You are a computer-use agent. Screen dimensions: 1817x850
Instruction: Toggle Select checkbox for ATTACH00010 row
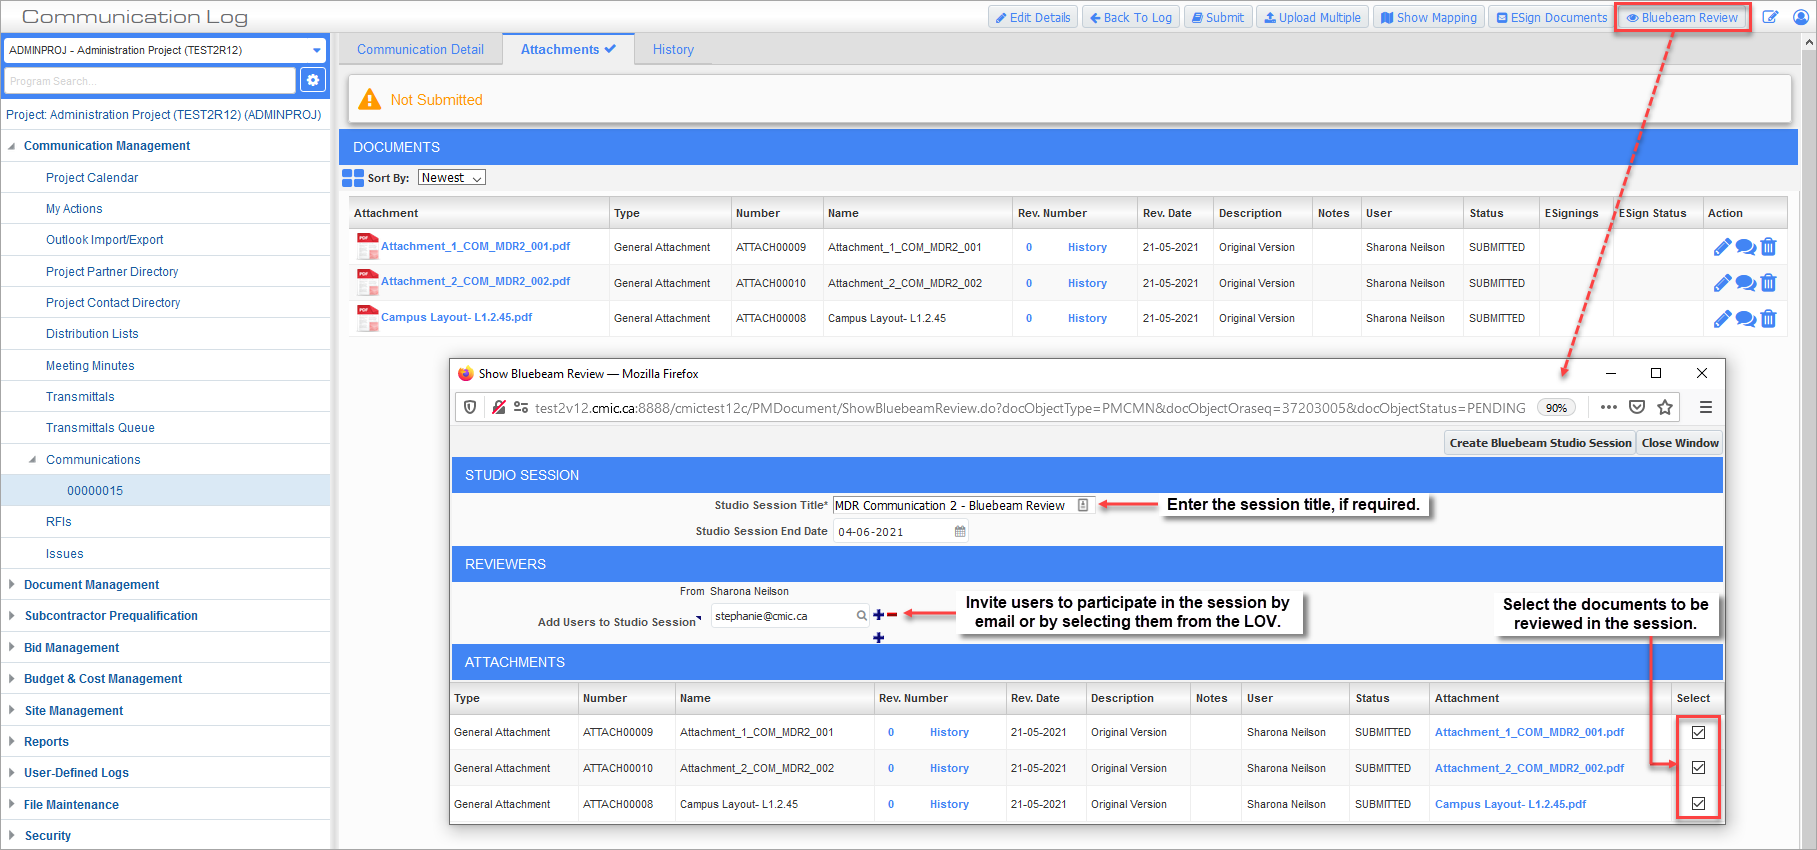(1698, 768)
